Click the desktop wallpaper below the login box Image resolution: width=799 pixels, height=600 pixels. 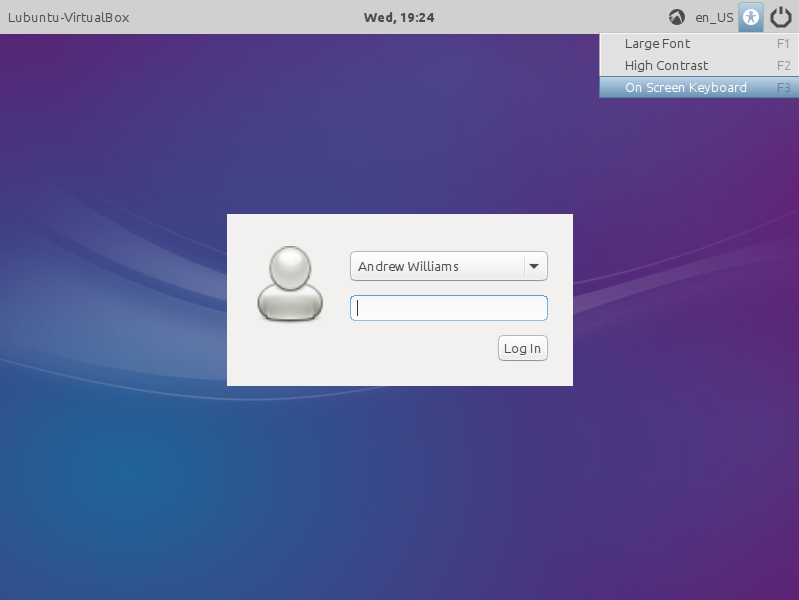pyautogui.click(x=400, y=480)
